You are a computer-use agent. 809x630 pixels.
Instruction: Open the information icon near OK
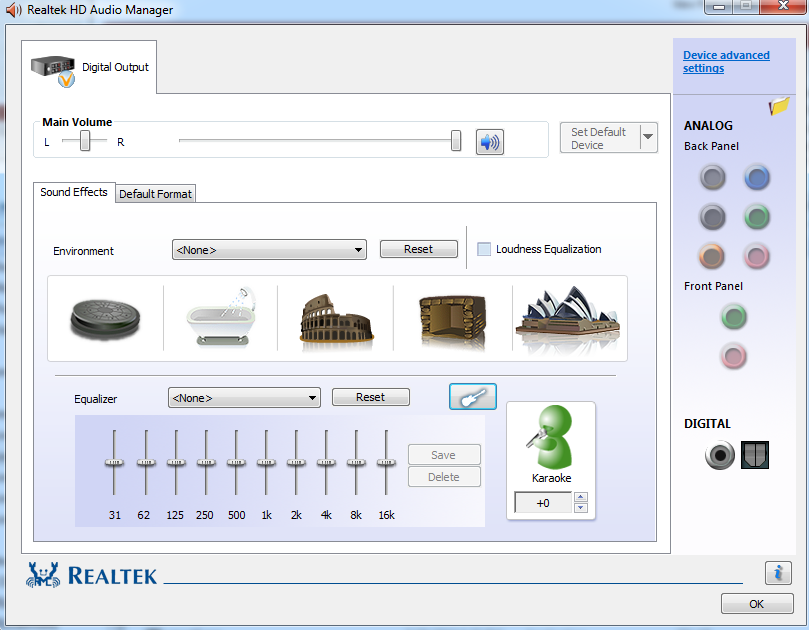[x=778, y=573]
